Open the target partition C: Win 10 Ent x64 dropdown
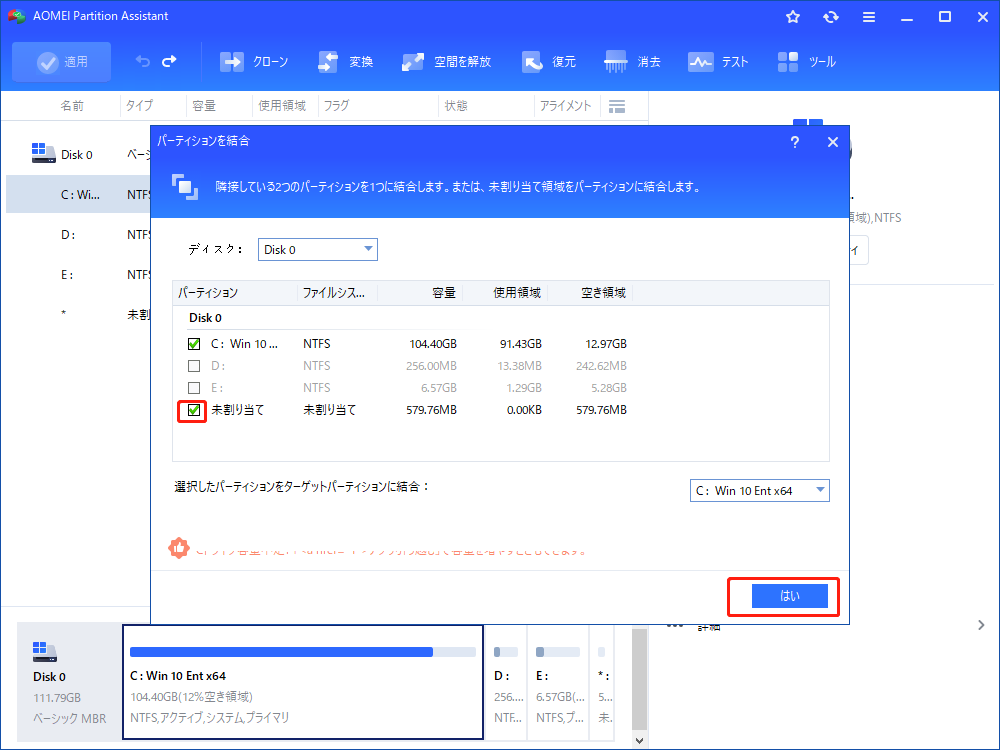Image resolution: width=1000 pixels, height=750 pixels. [760, 490]
